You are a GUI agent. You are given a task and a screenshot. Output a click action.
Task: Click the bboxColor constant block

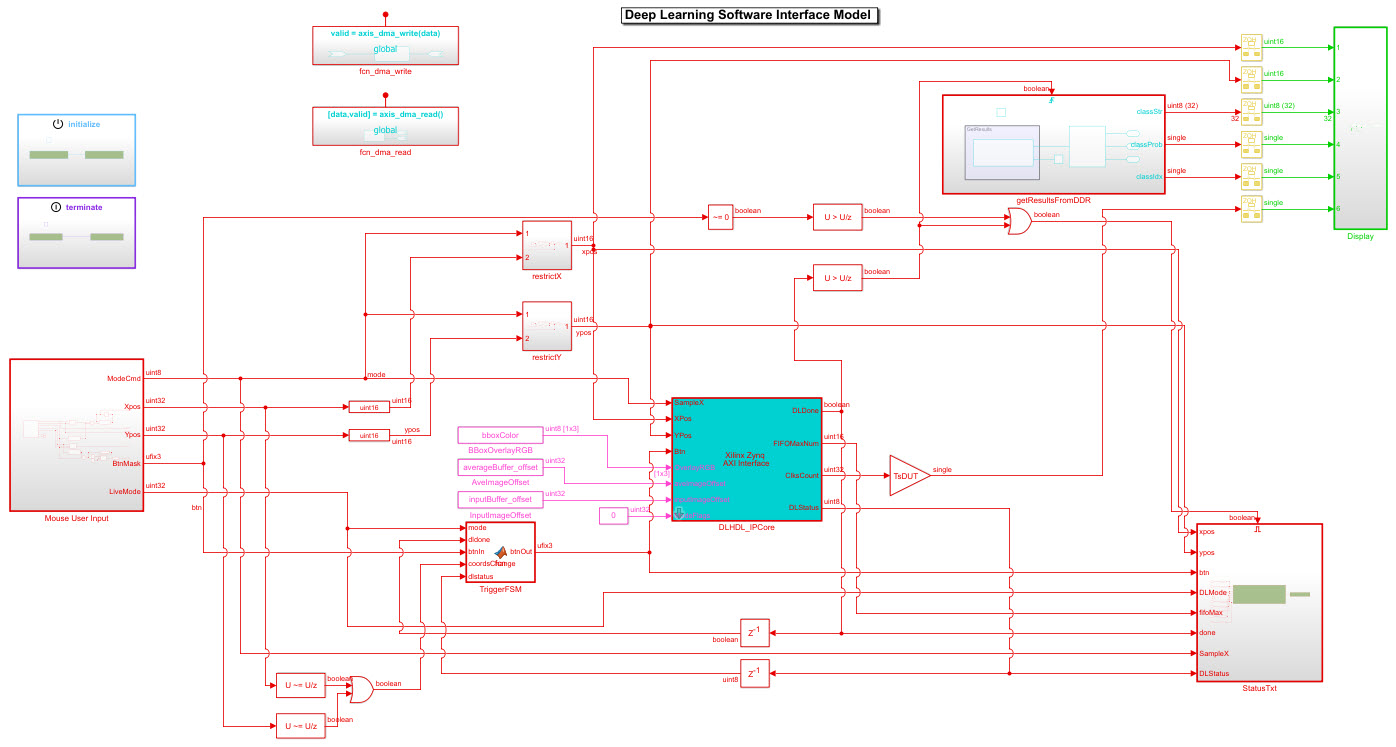(x=500, y=435)
